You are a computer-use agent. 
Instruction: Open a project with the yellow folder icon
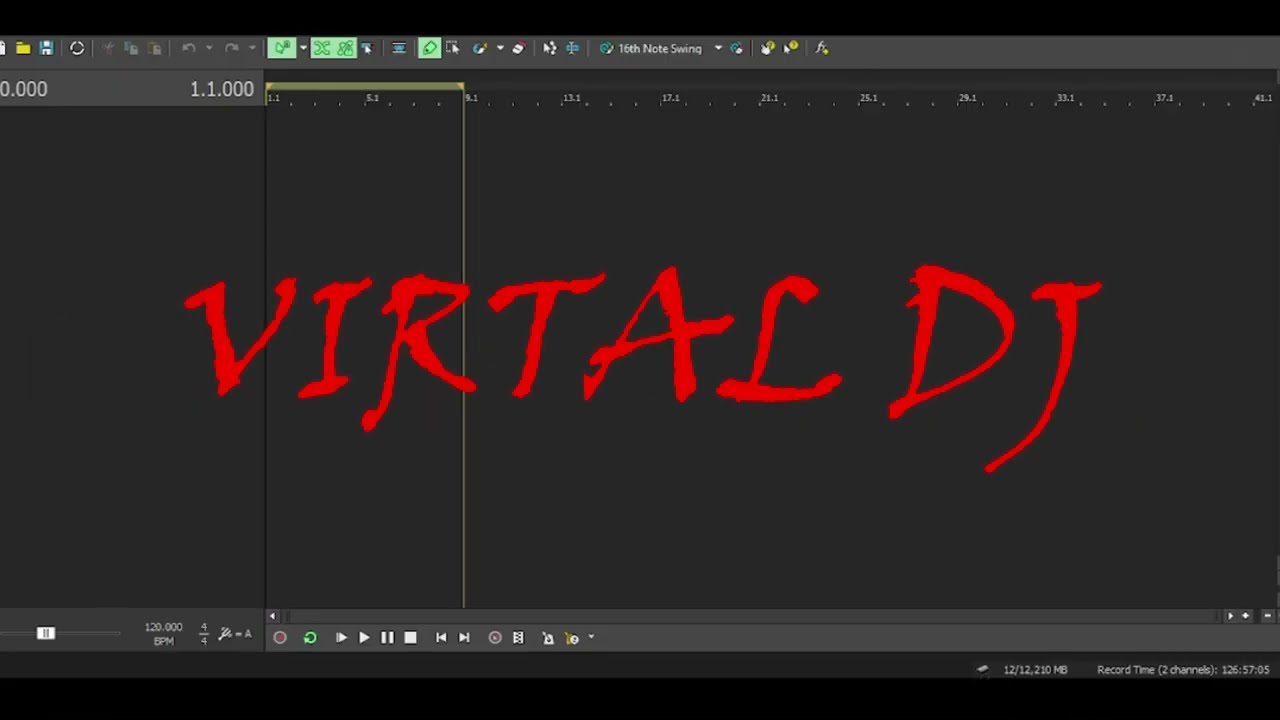23,48
